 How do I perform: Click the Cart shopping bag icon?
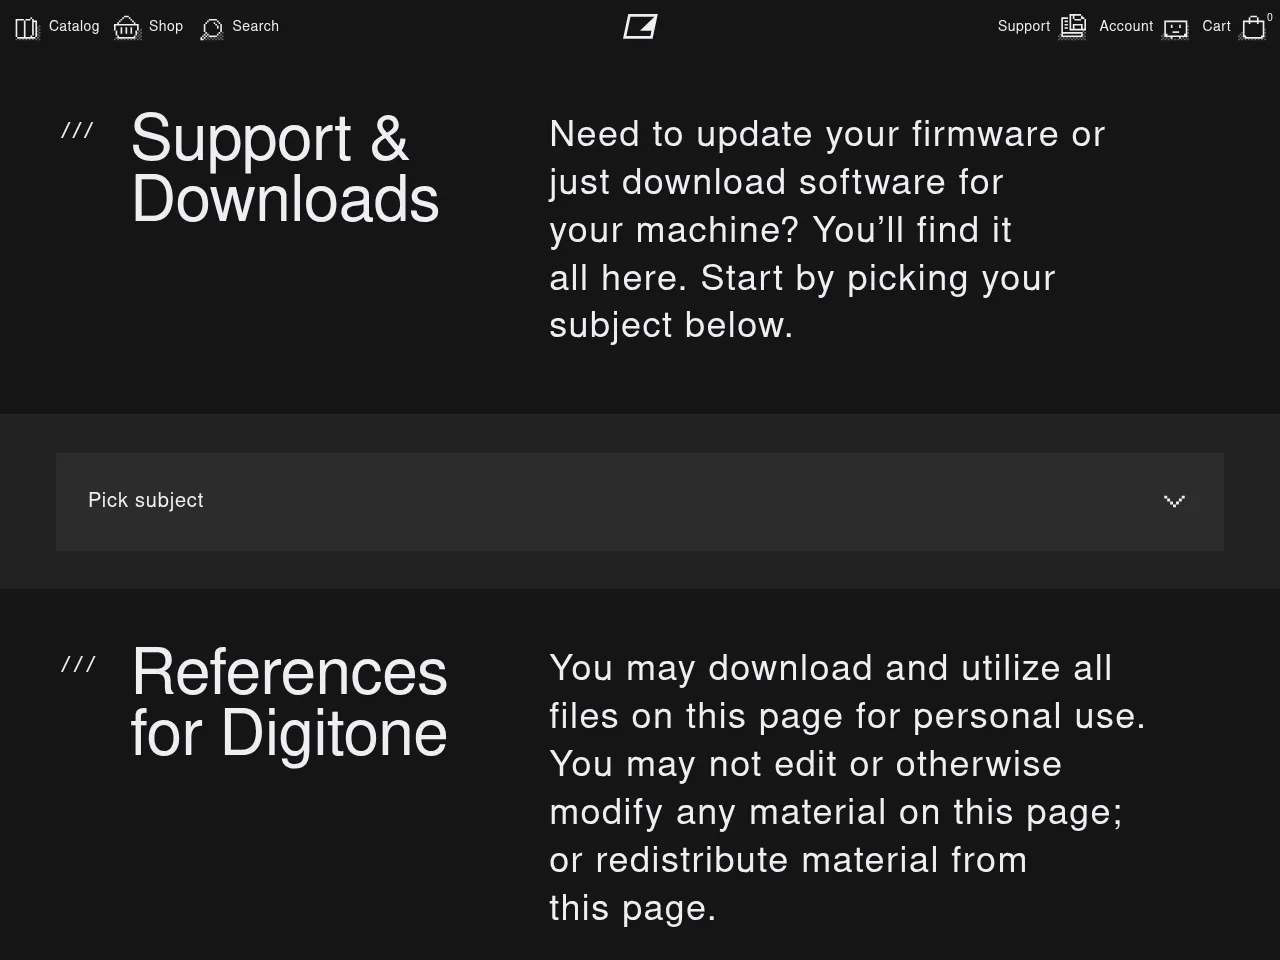[1254, 28]
